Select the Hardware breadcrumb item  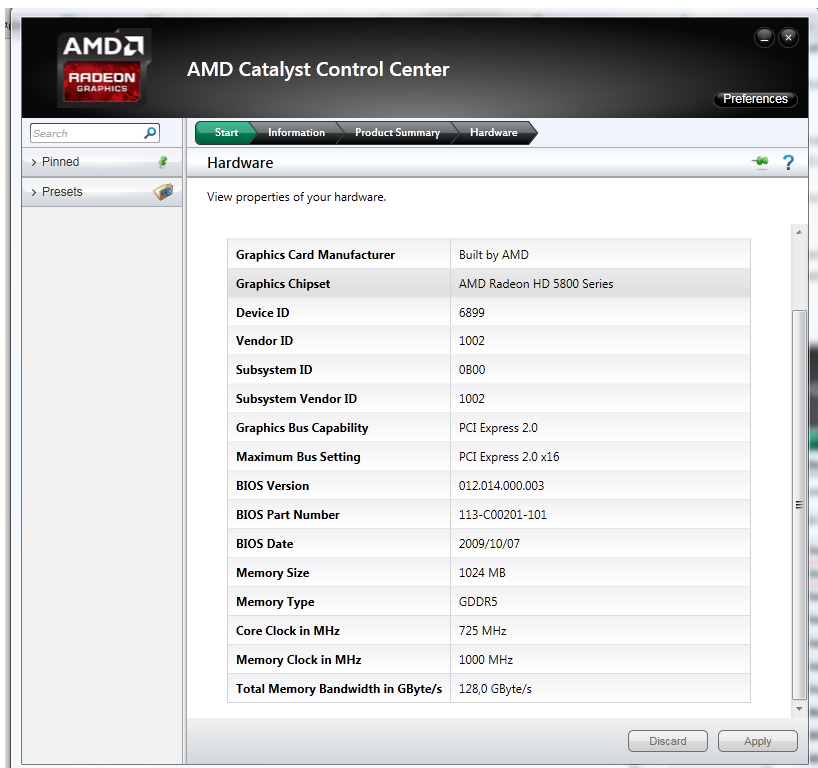click(x=494, y=133)
